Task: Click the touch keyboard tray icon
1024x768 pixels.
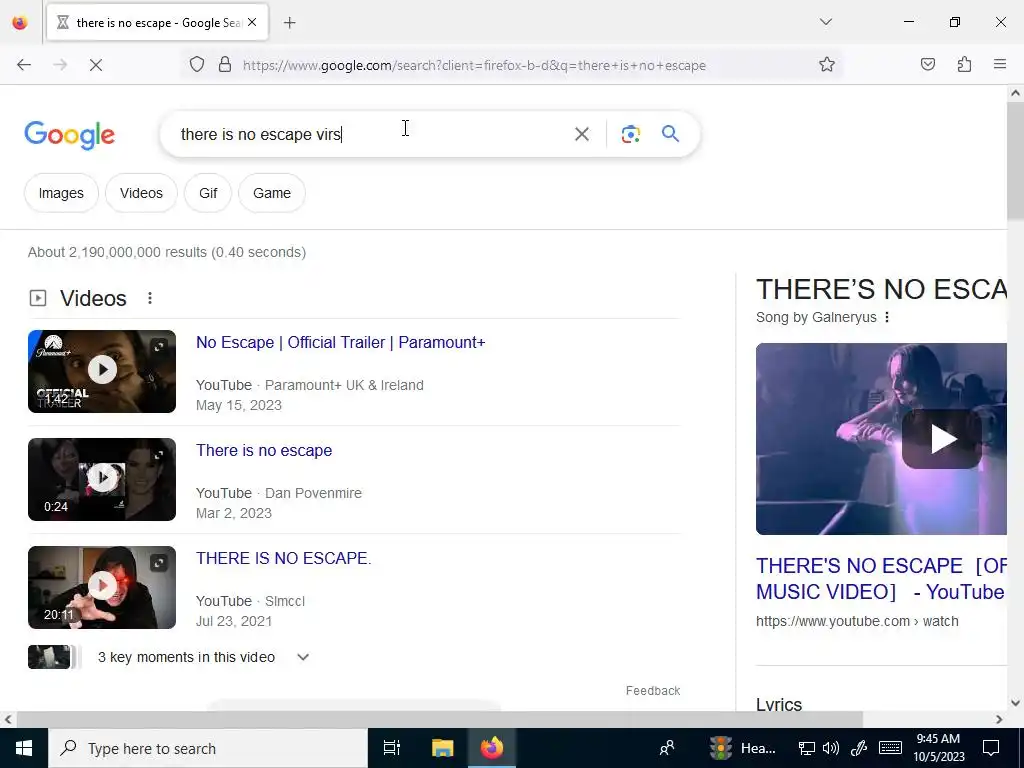Action: pyautogui.click(x=890, y=748)
